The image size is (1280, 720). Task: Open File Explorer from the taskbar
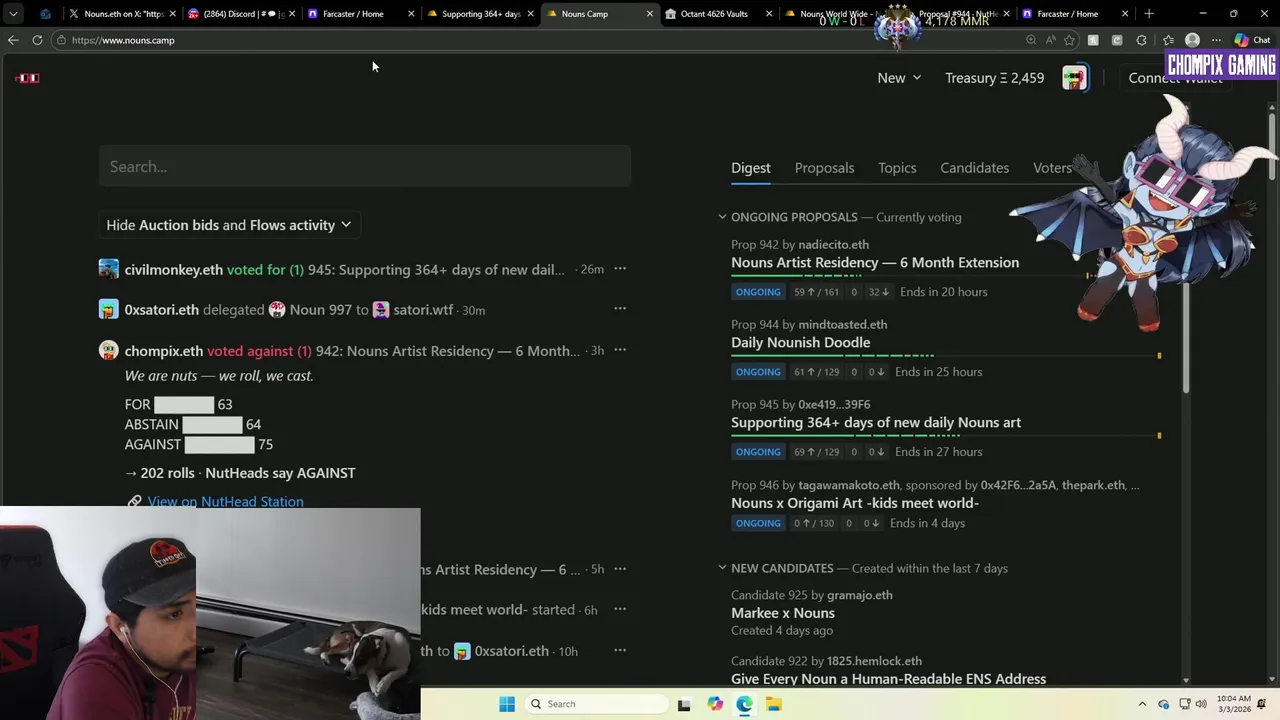[774, 704]
